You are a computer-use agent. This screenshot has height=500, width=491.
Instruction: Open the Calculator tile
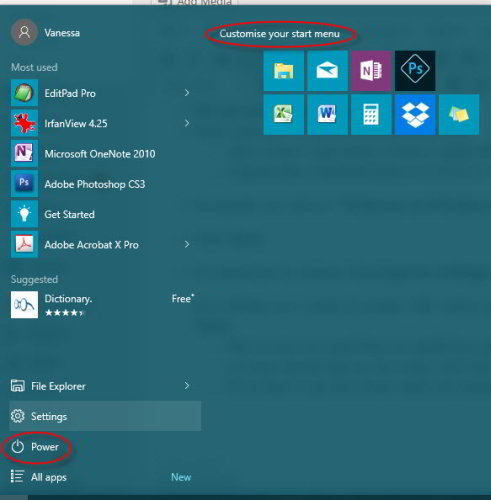coord(371,115)
